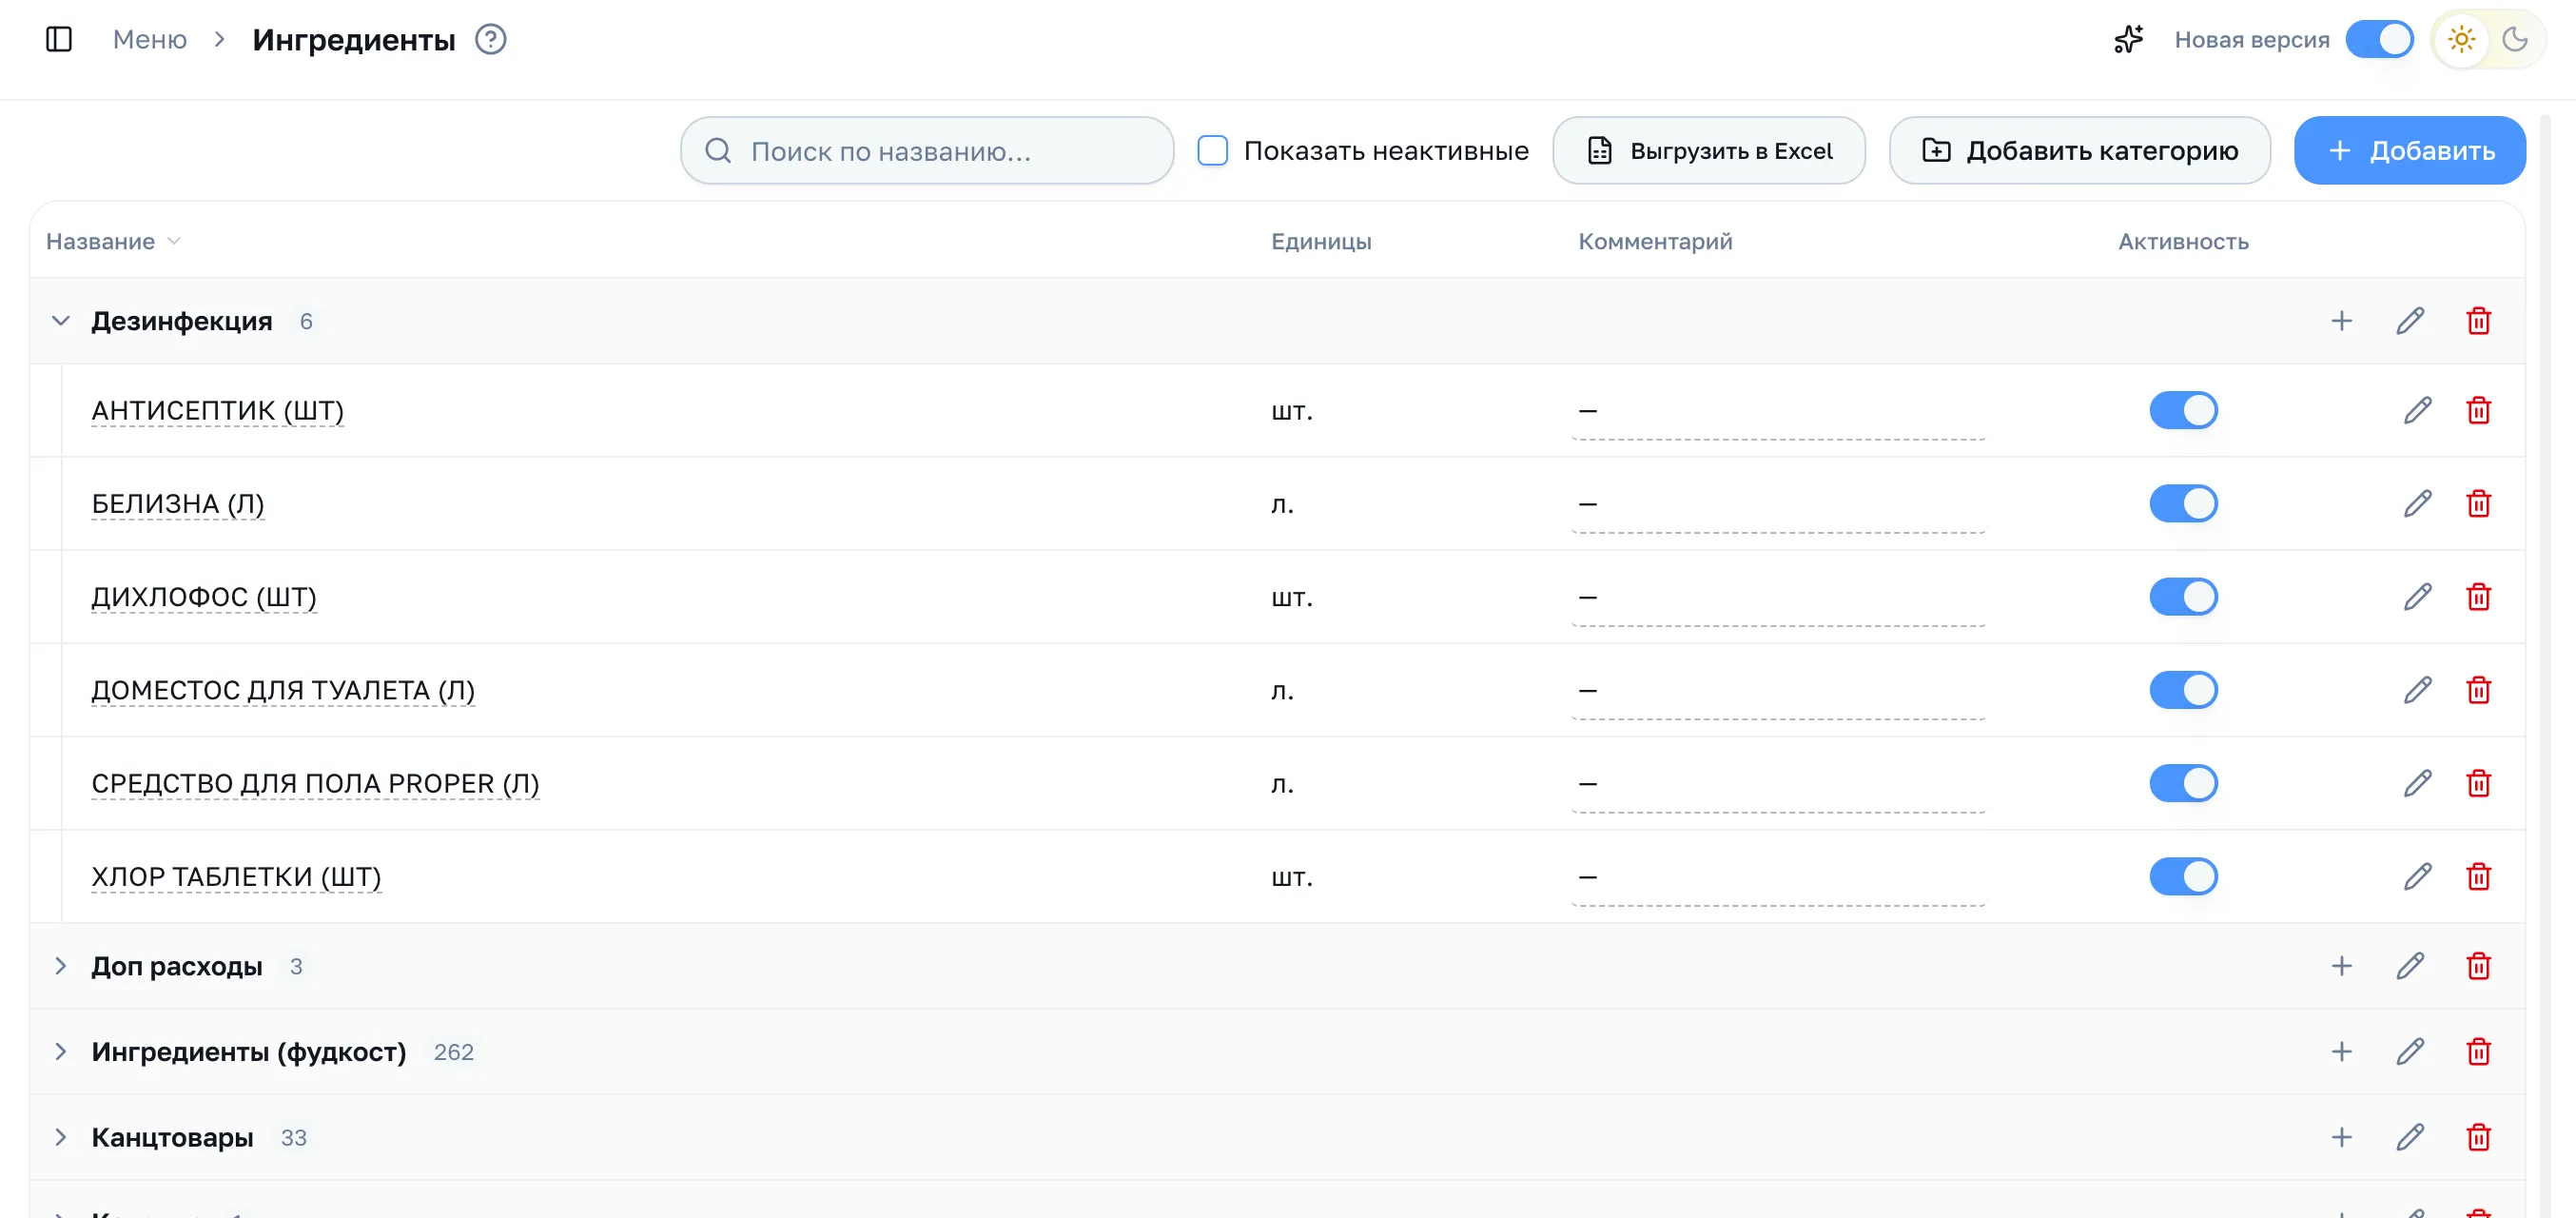
Task: Sort by Название column header
Action: pos(113,241)
